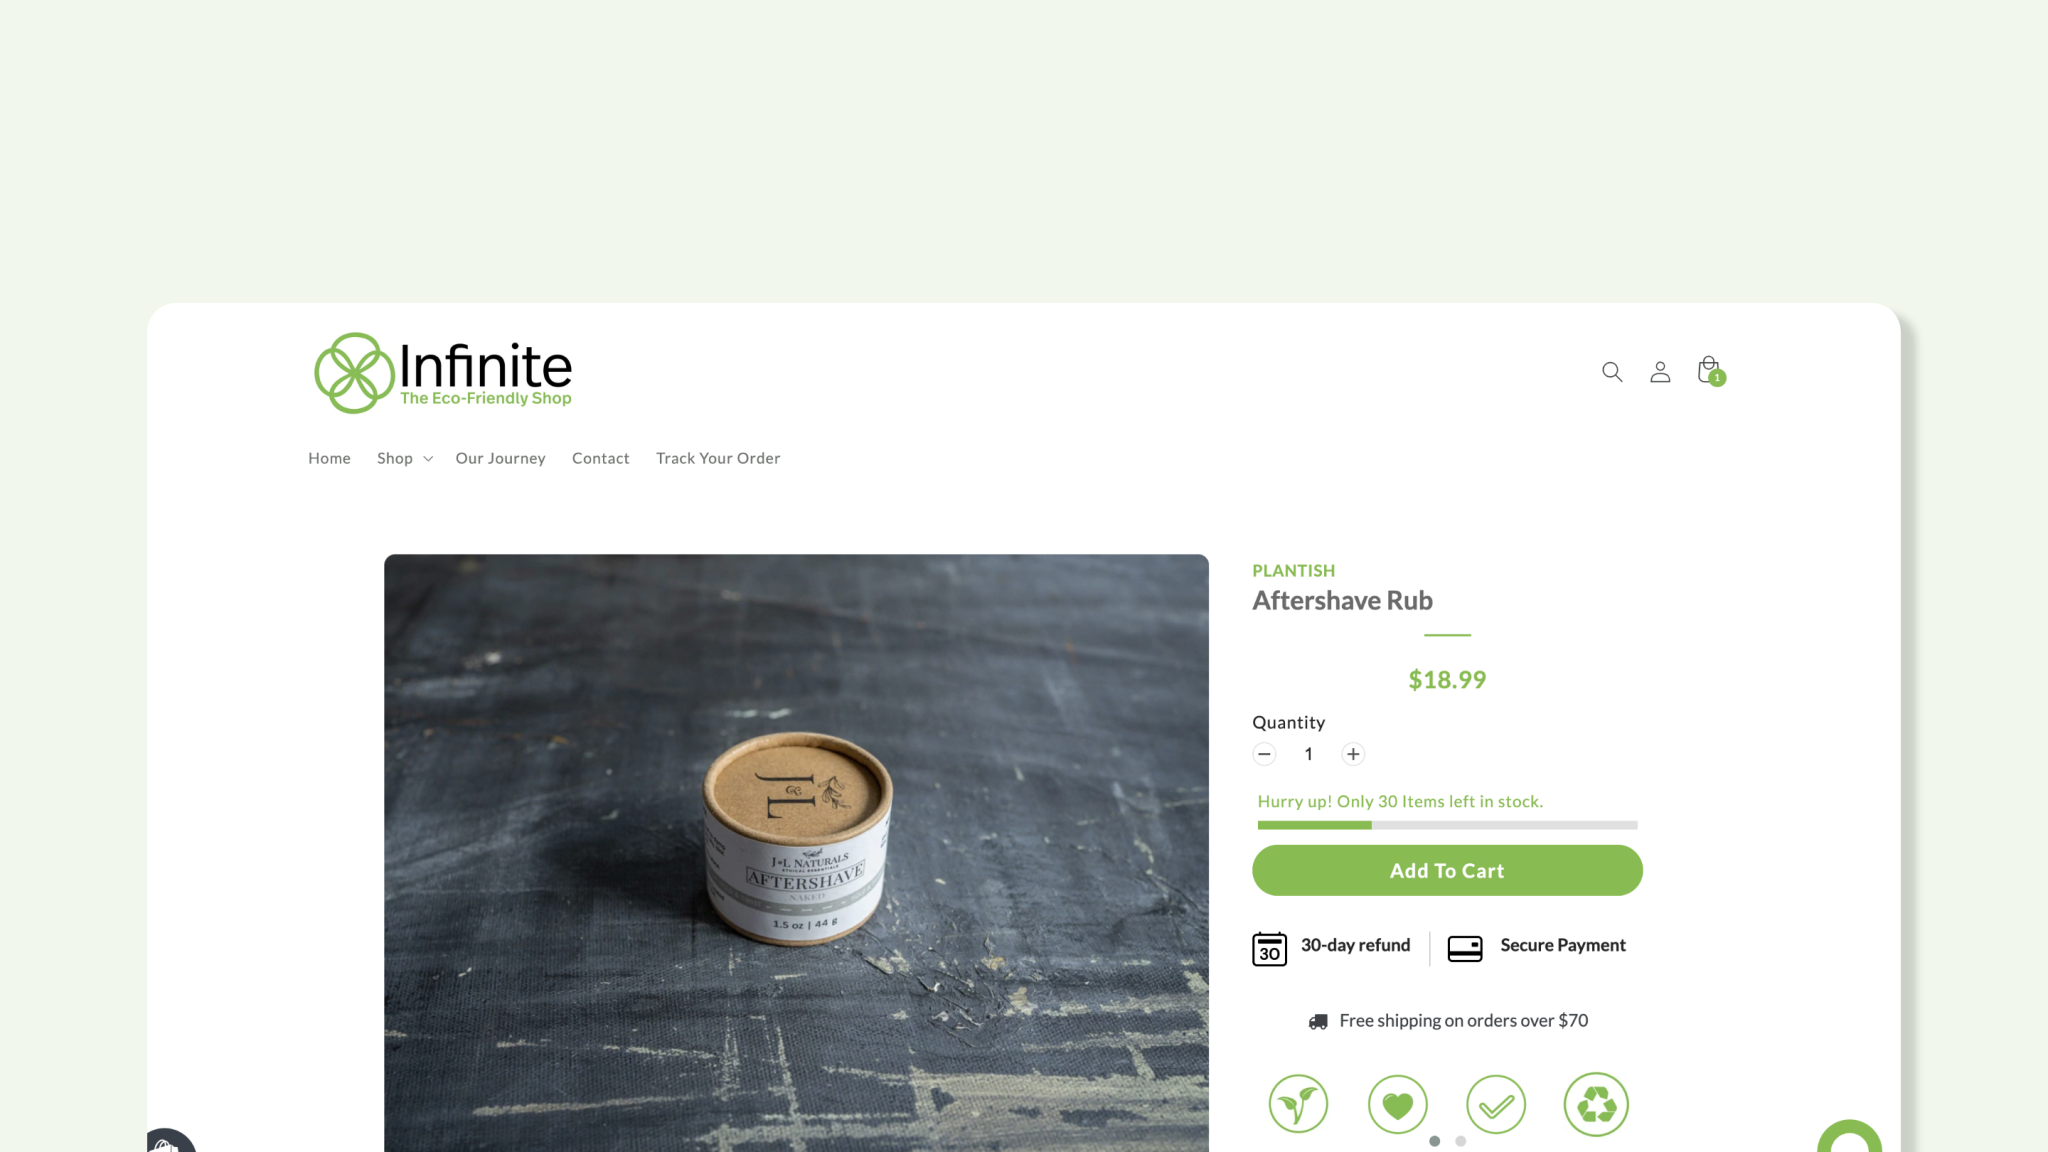Select the first carousel dot
2048x1152 pixels.
pos(1435,1141)
